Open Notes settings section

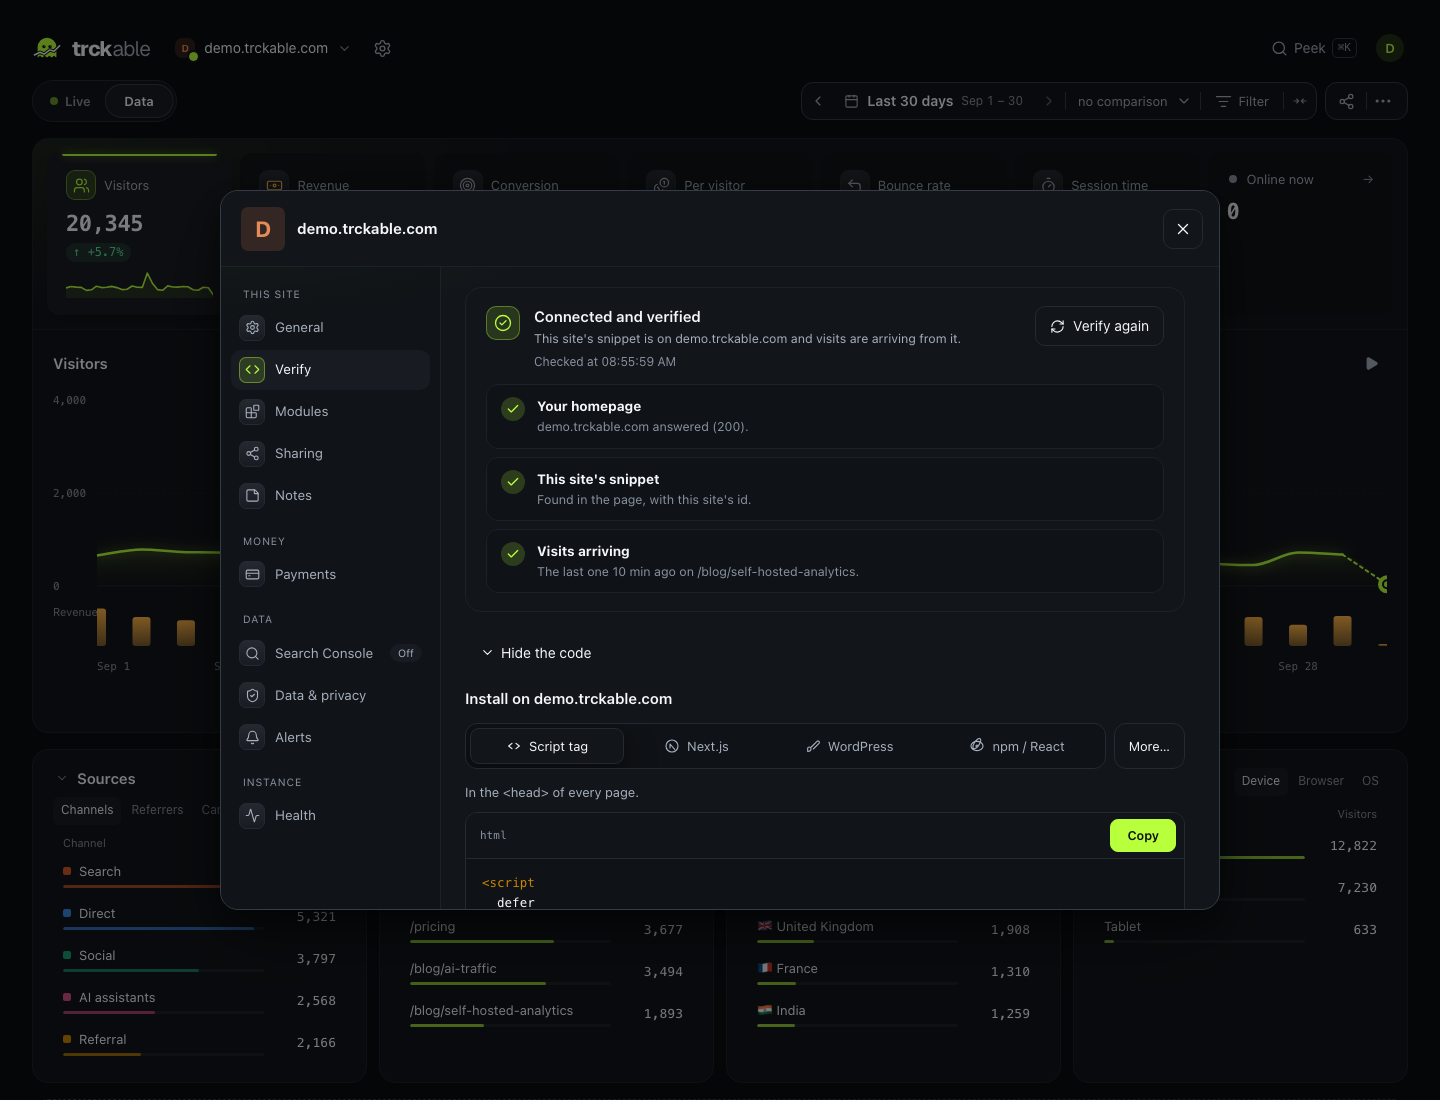[x=331, y=496]
